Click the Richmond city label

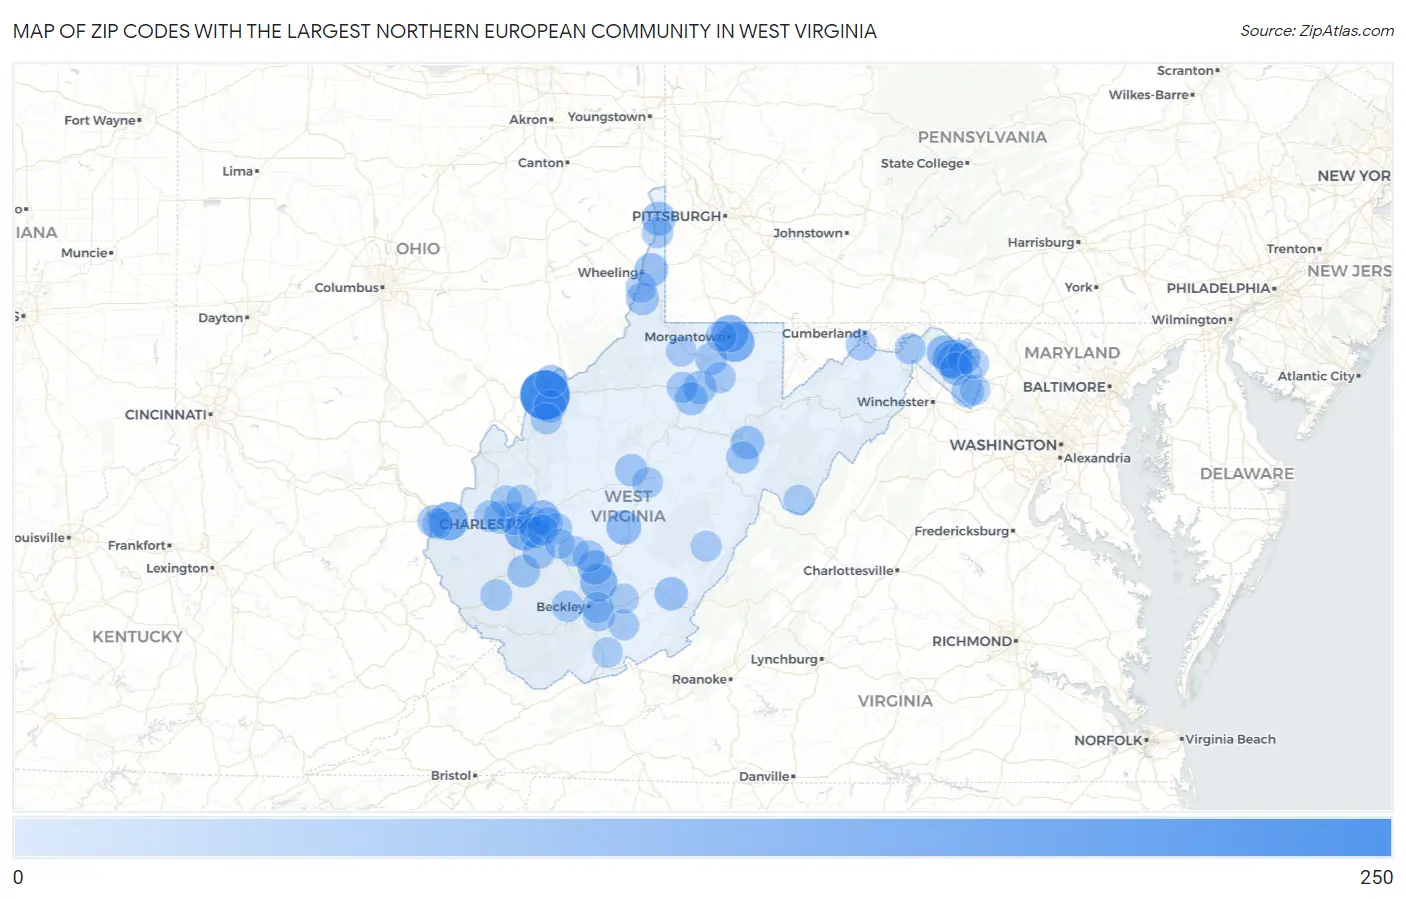972,641
